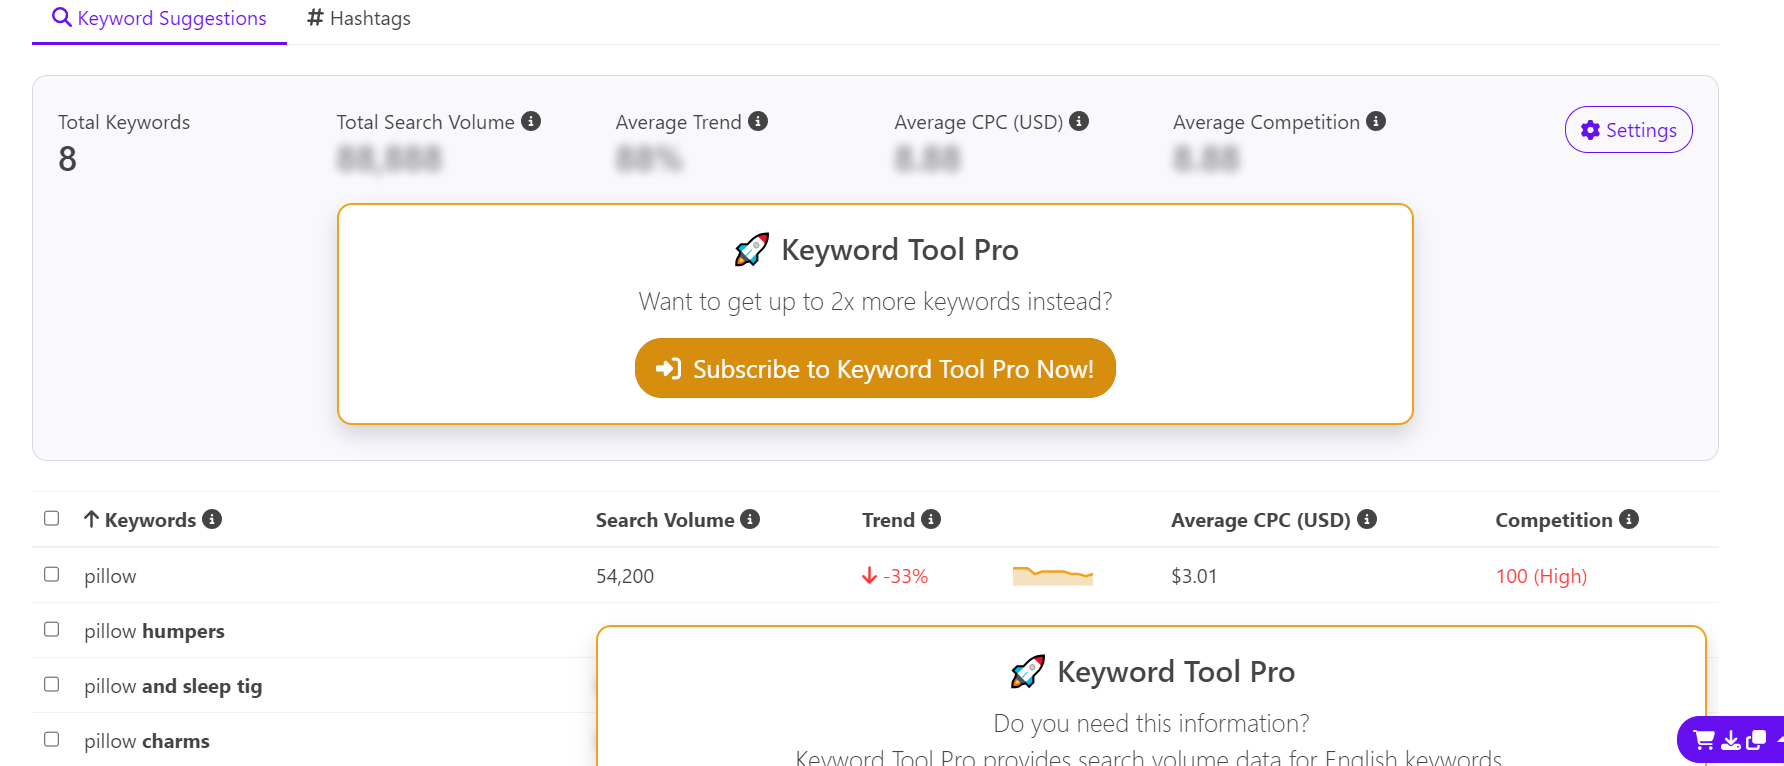The height and width of the screenshot is (766, 1784).
Task: Click the keyword 'pillow and sleep tig'
Action: [173, 686]
